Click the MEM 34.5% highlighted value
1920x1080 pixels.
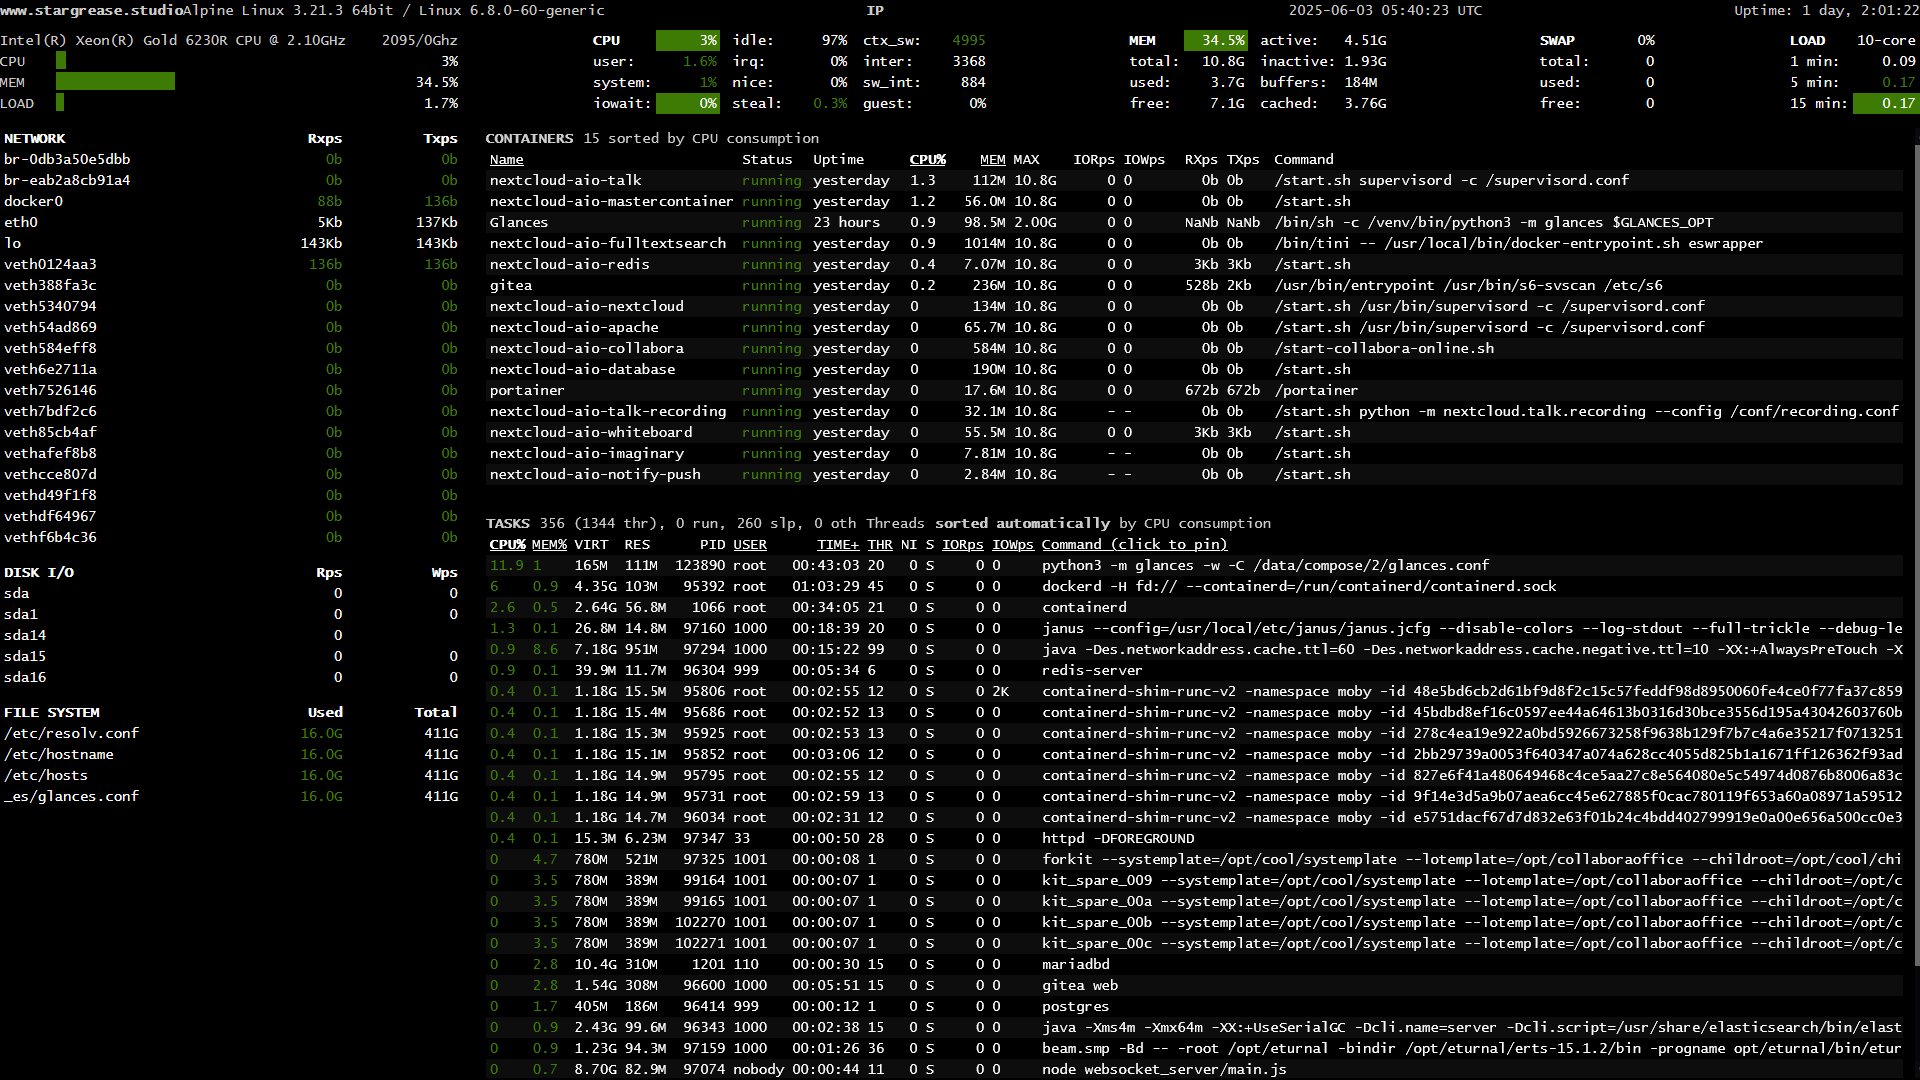coord(1216,41)
